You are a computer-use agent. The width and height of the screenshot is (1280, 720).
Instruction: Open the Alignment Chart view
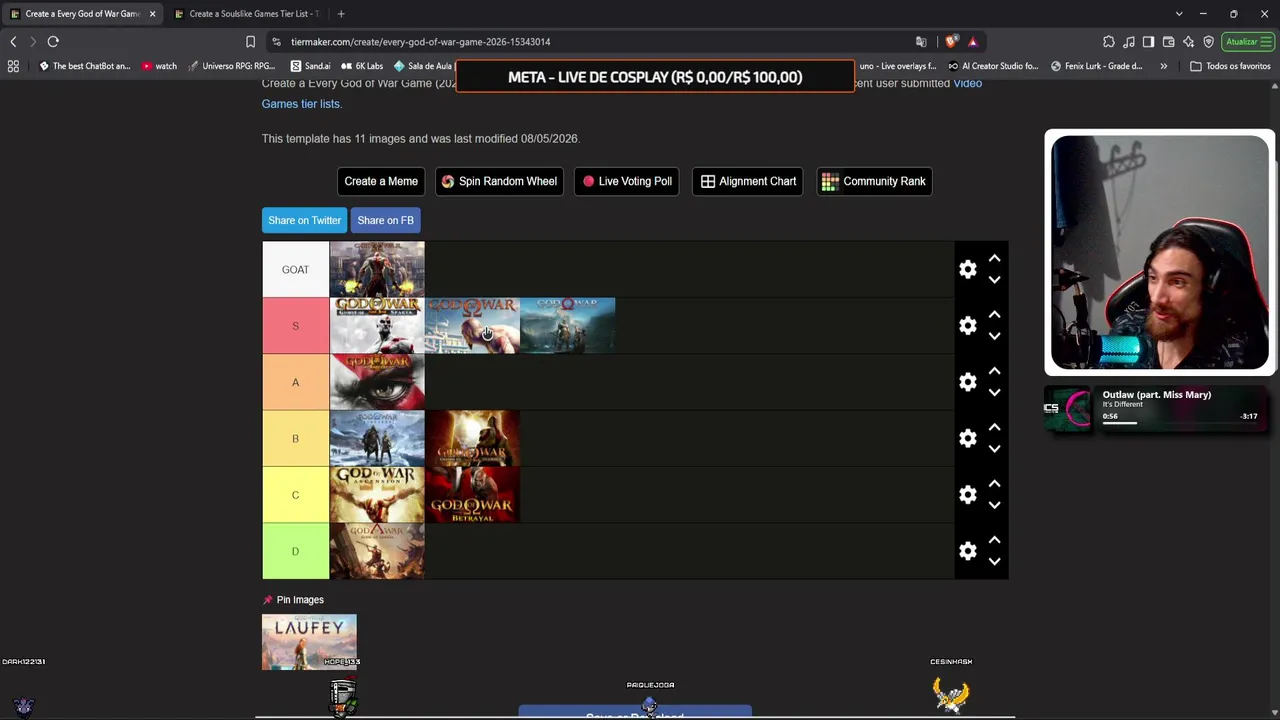tap(748, 181)
